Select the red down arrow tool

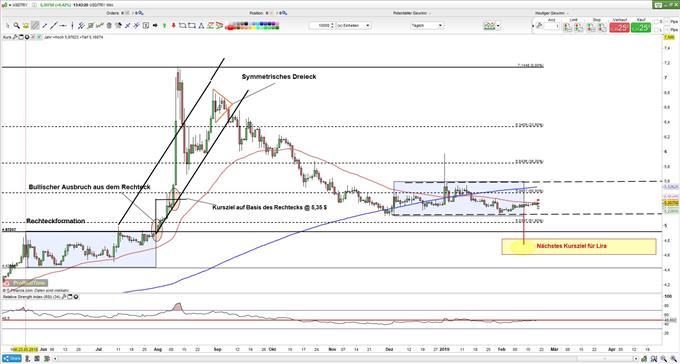(x=174, y=26)
